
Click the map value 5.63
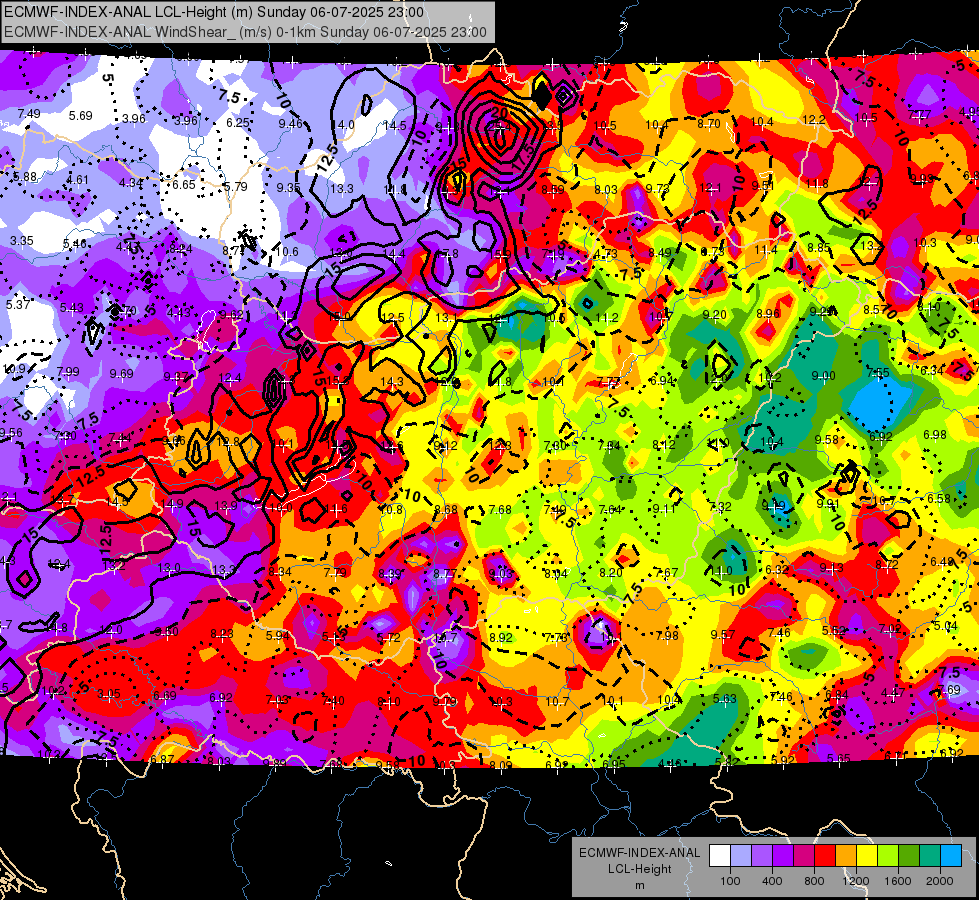[x=726, y=699]
